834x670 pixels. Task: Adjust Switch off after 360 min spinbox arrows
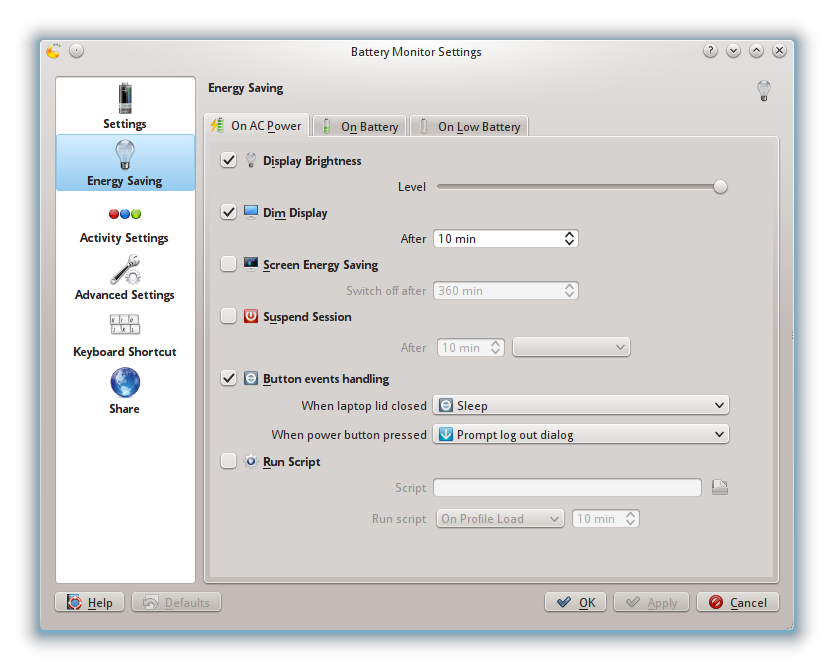point(569,290)
